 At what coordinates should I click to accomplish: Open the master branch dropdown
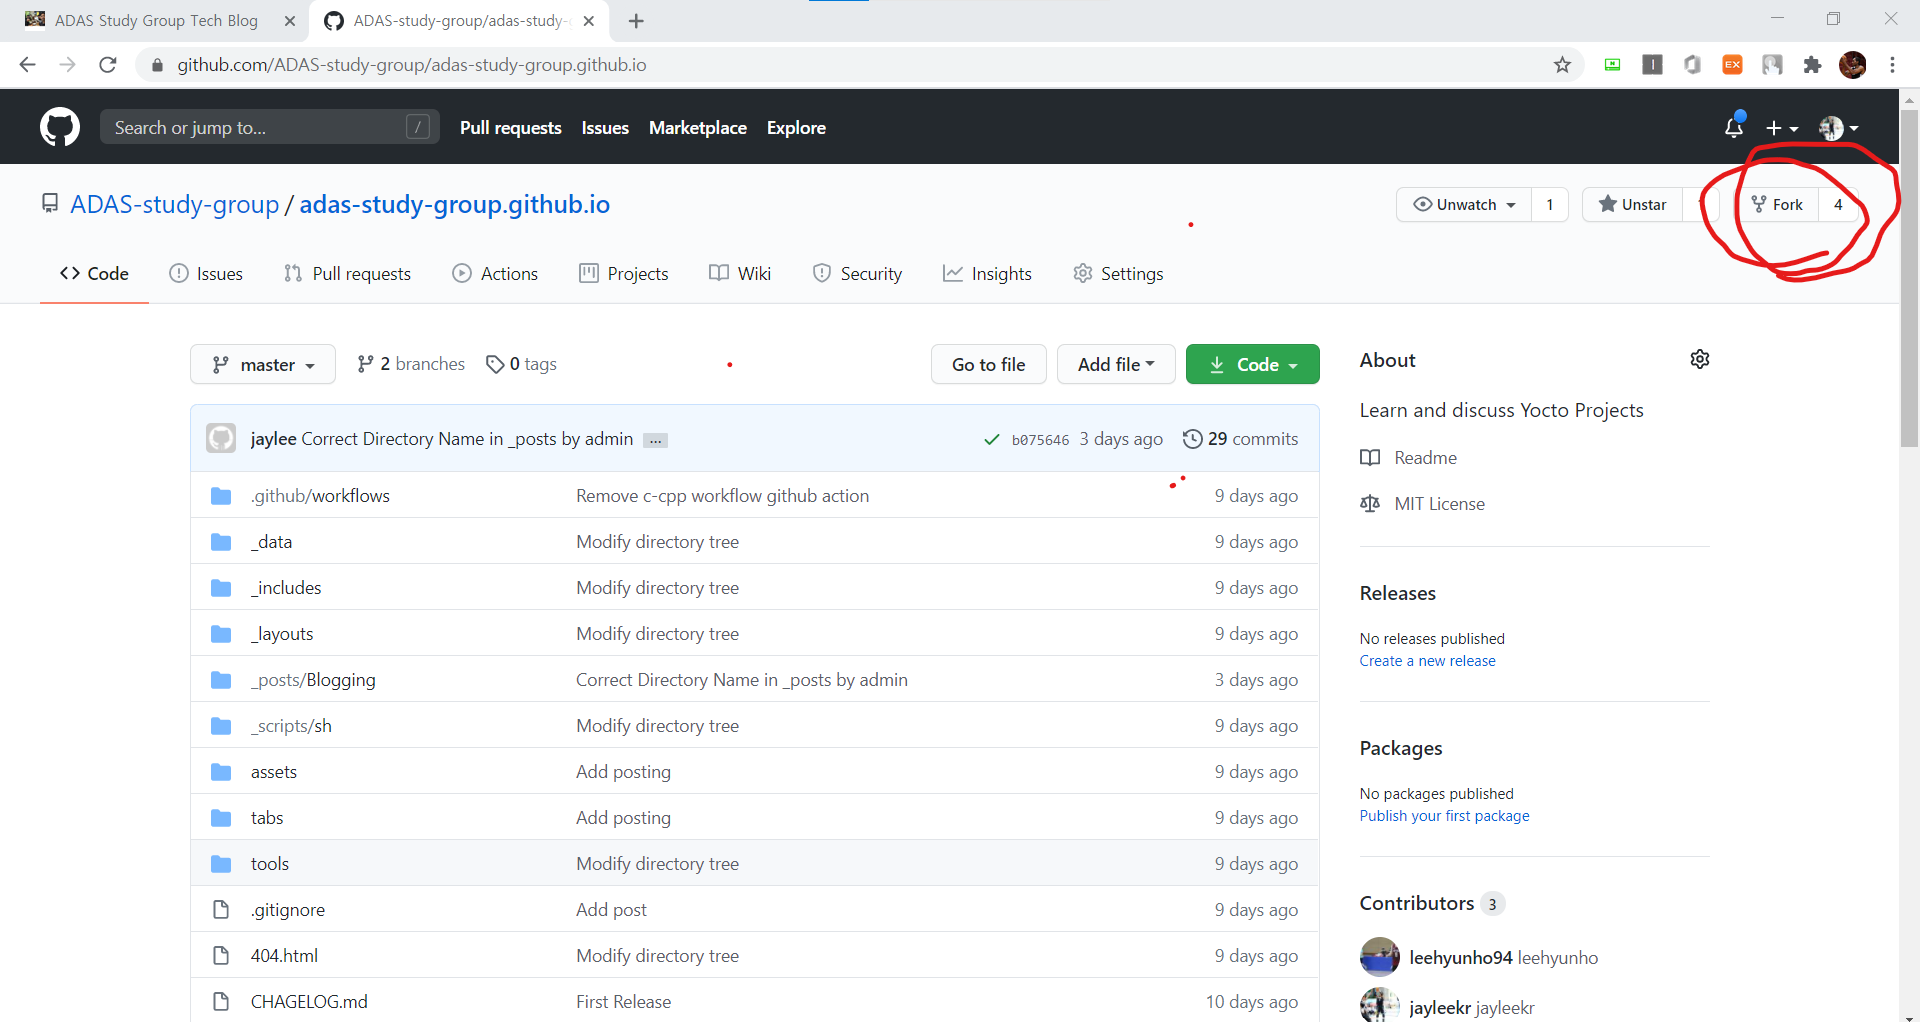(263, 365)
